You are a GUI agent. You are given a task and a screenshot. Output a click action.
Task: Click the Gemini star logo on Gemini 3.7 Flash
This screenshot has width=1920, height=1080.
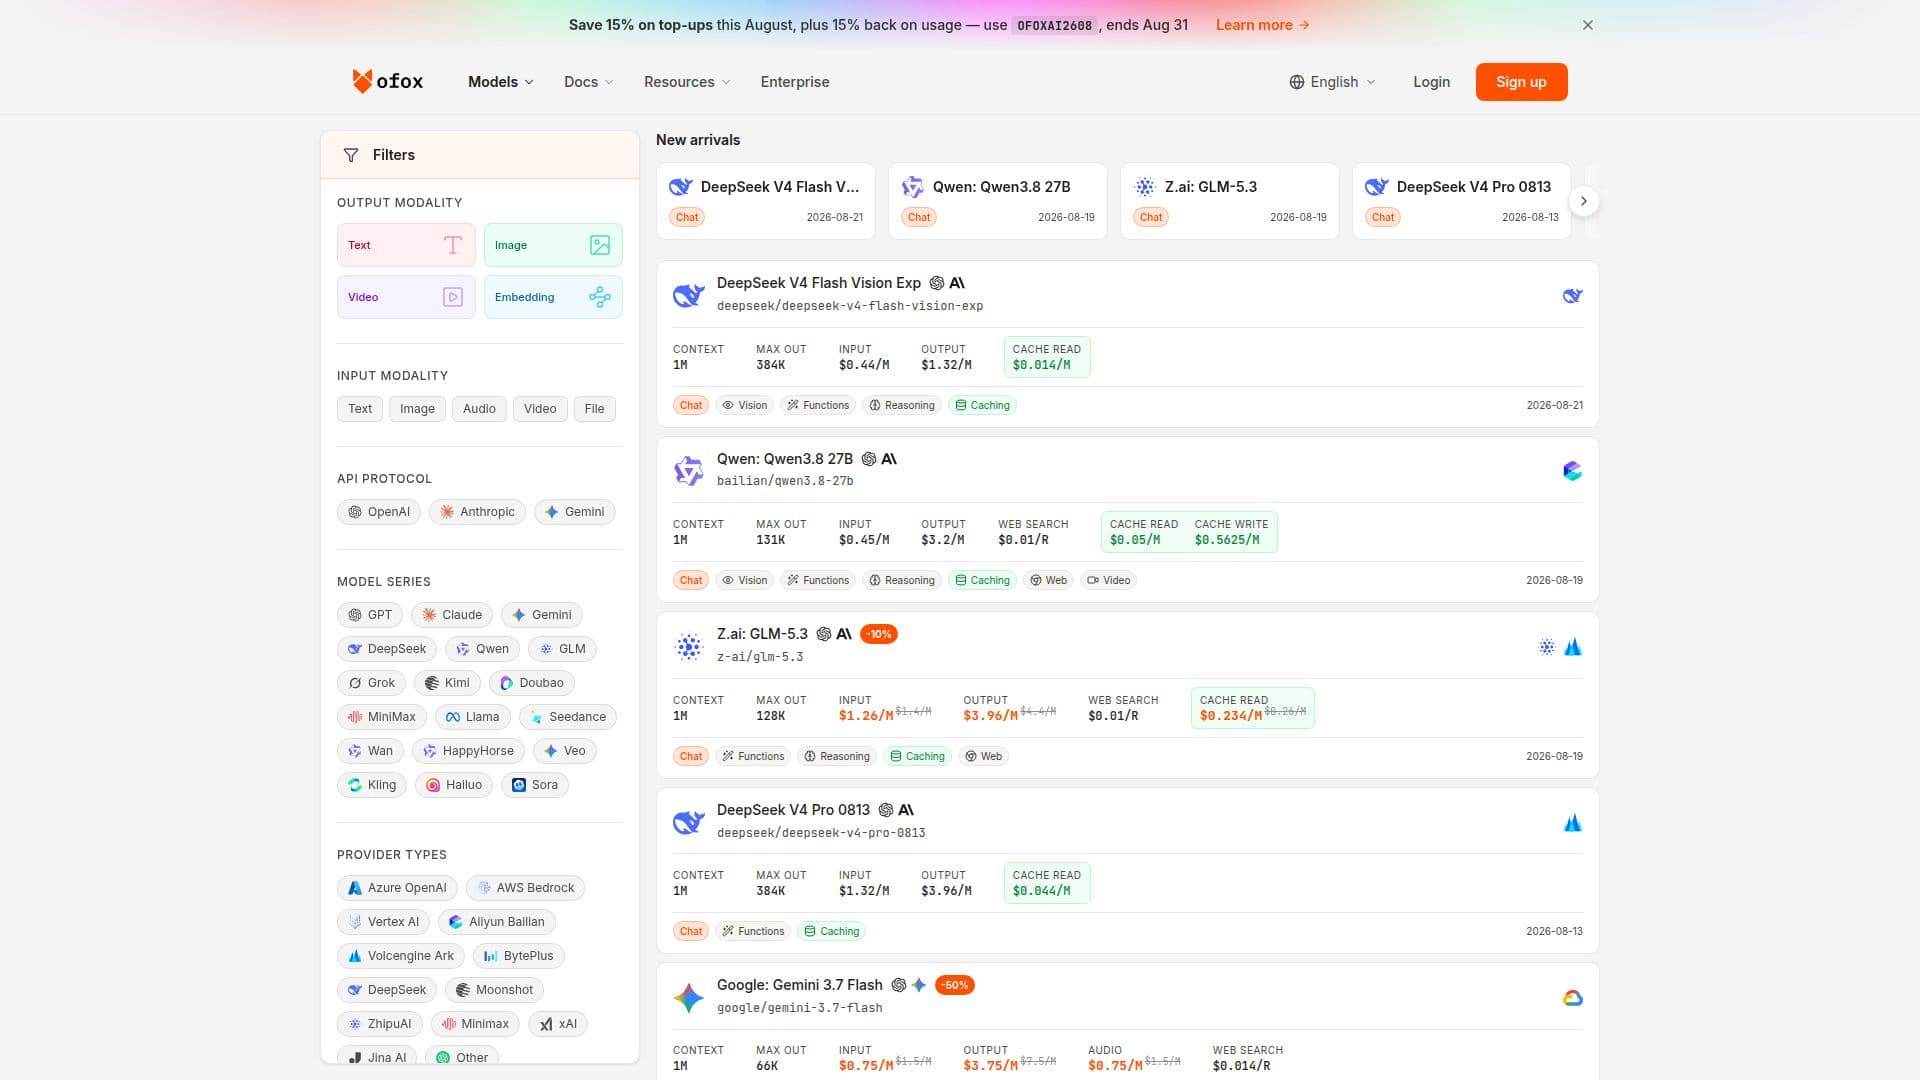pyautogui.click(x=688, y=997)
